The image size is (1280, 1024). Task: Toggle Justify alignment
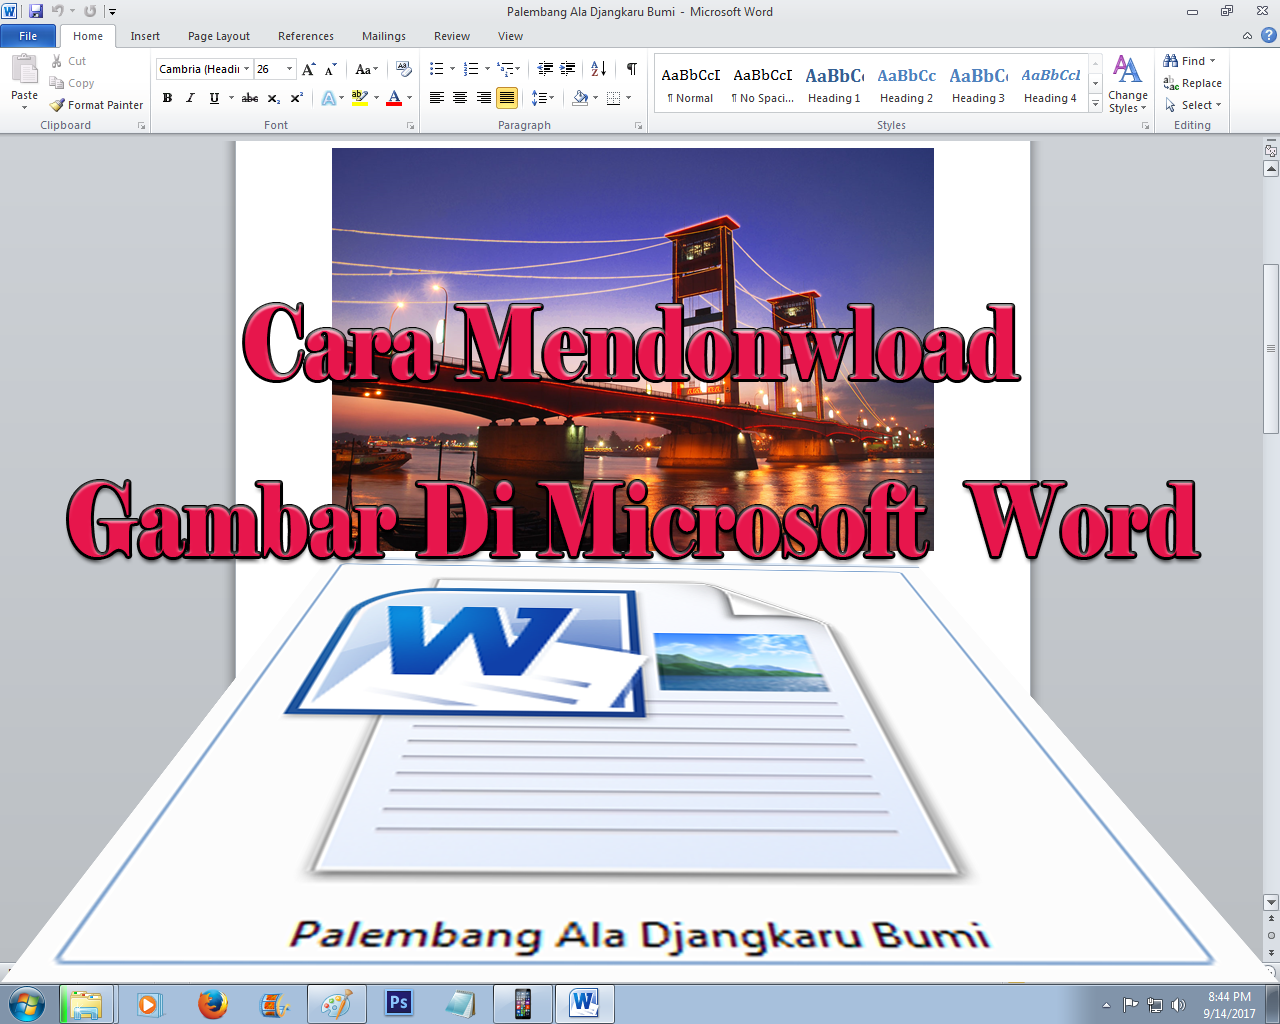[x=507, y=98]
